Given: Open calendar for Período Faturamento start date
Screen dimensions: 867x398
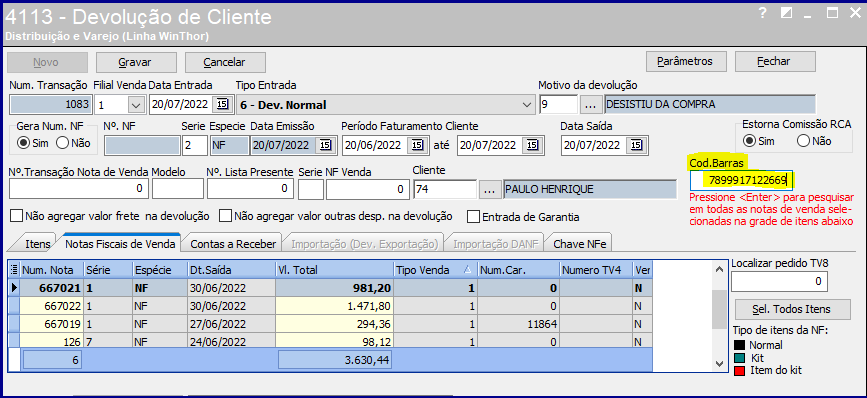Looking at the screenshot, I should pos(417,145).
